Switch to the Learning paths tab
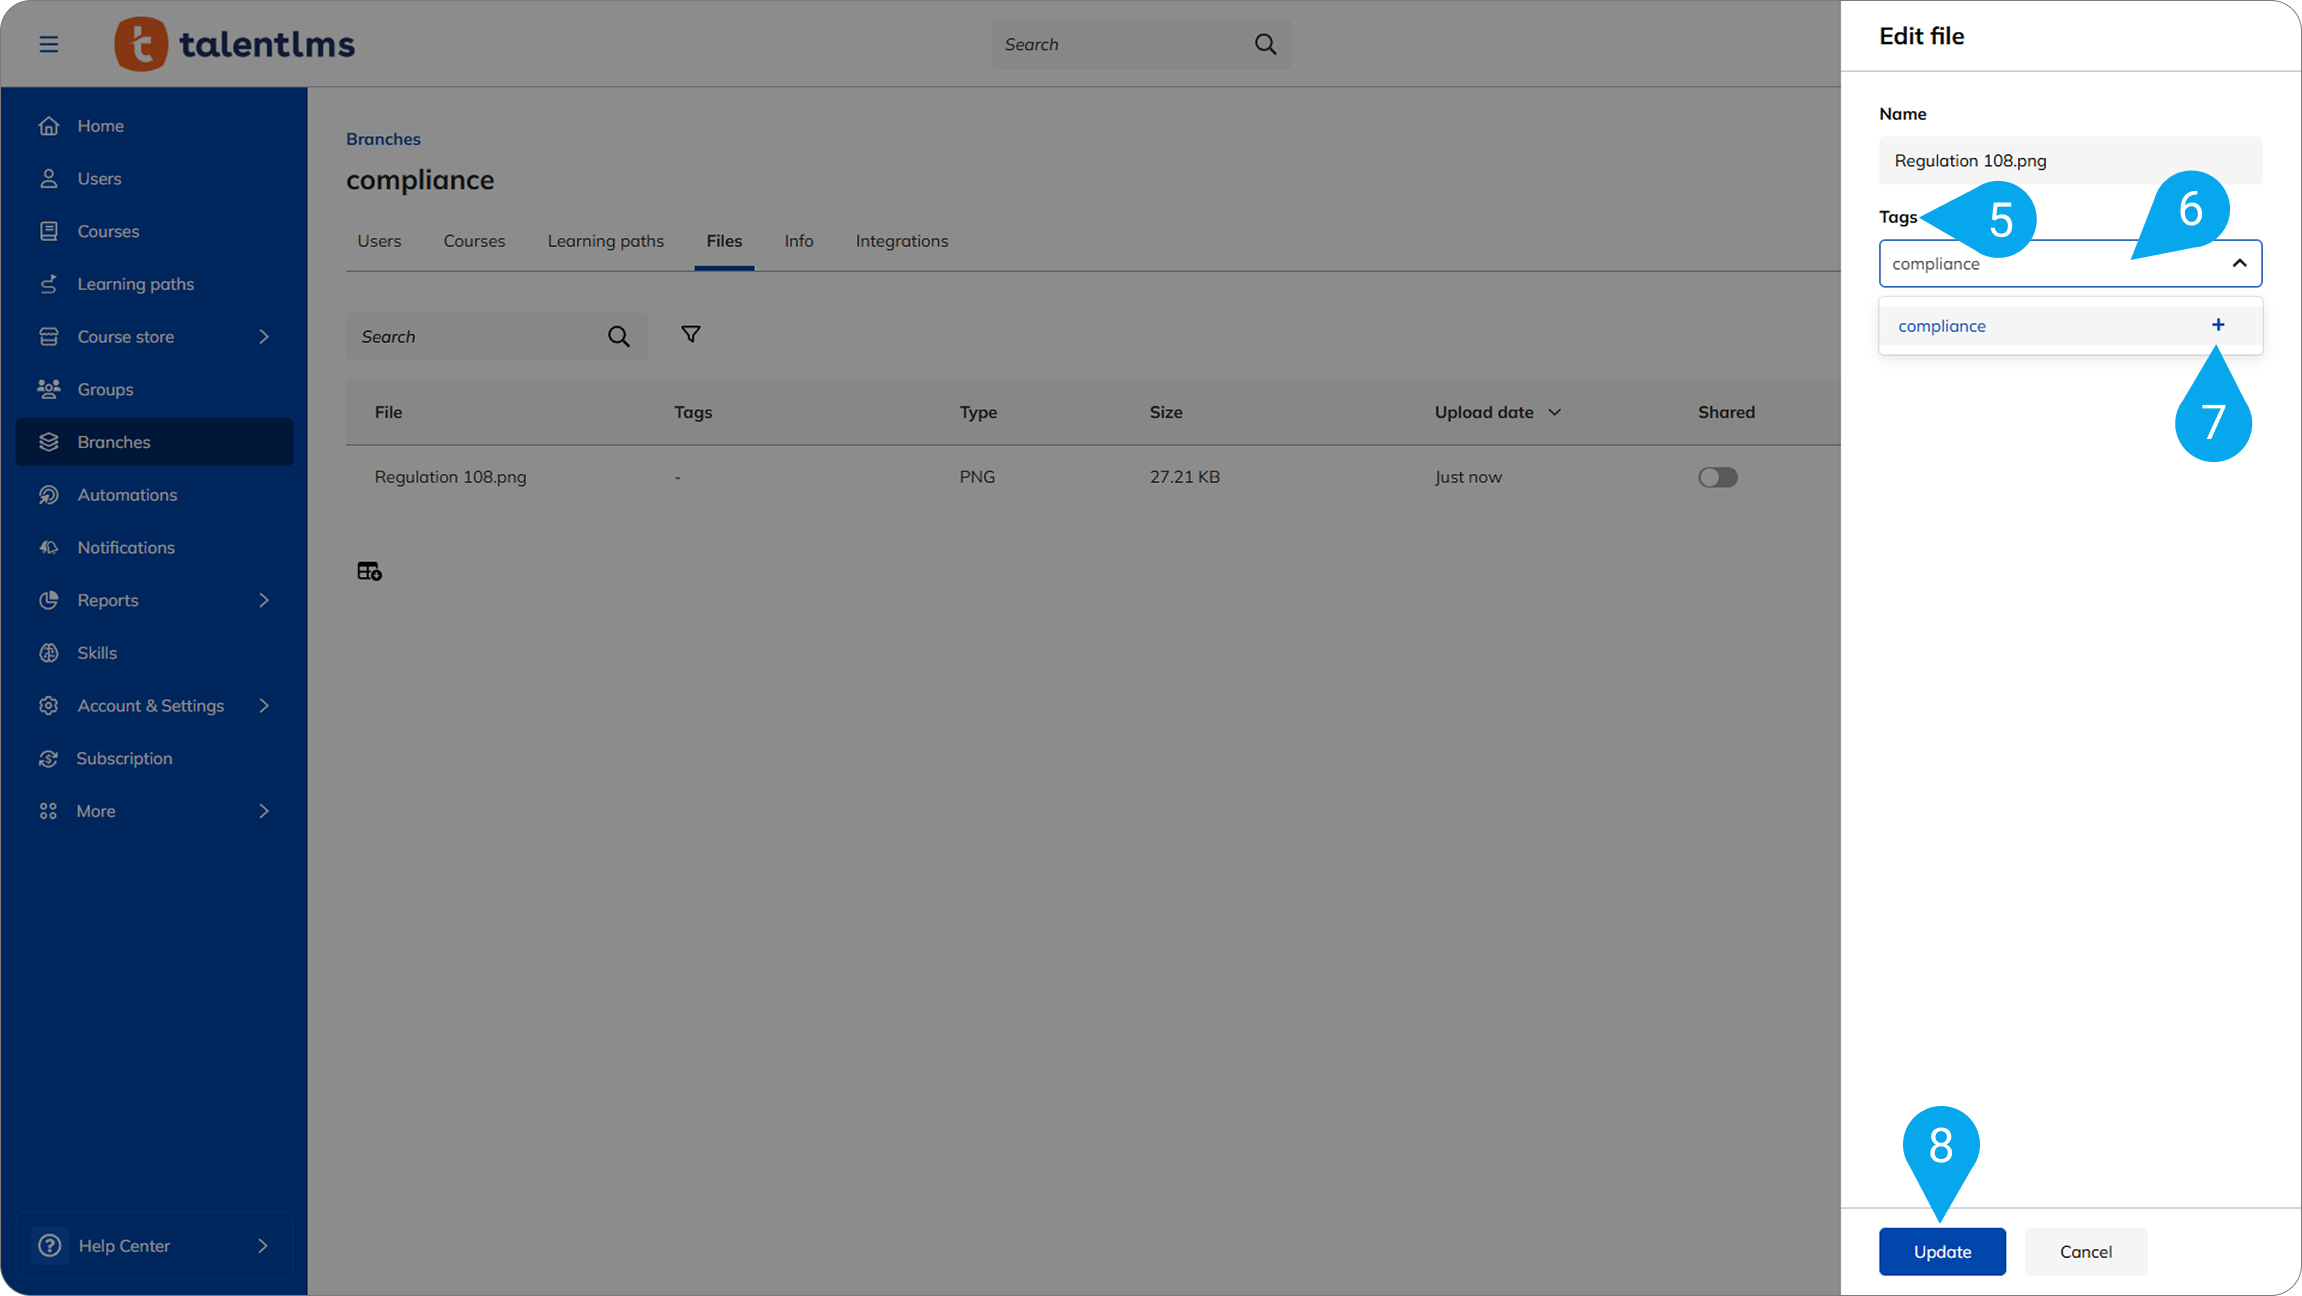 coord(605,241)
